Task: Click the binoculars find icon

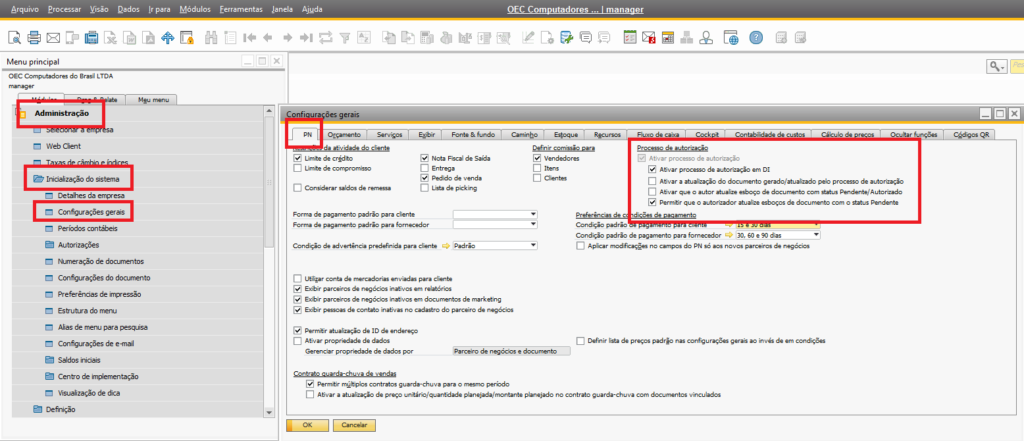Action: 211,38
